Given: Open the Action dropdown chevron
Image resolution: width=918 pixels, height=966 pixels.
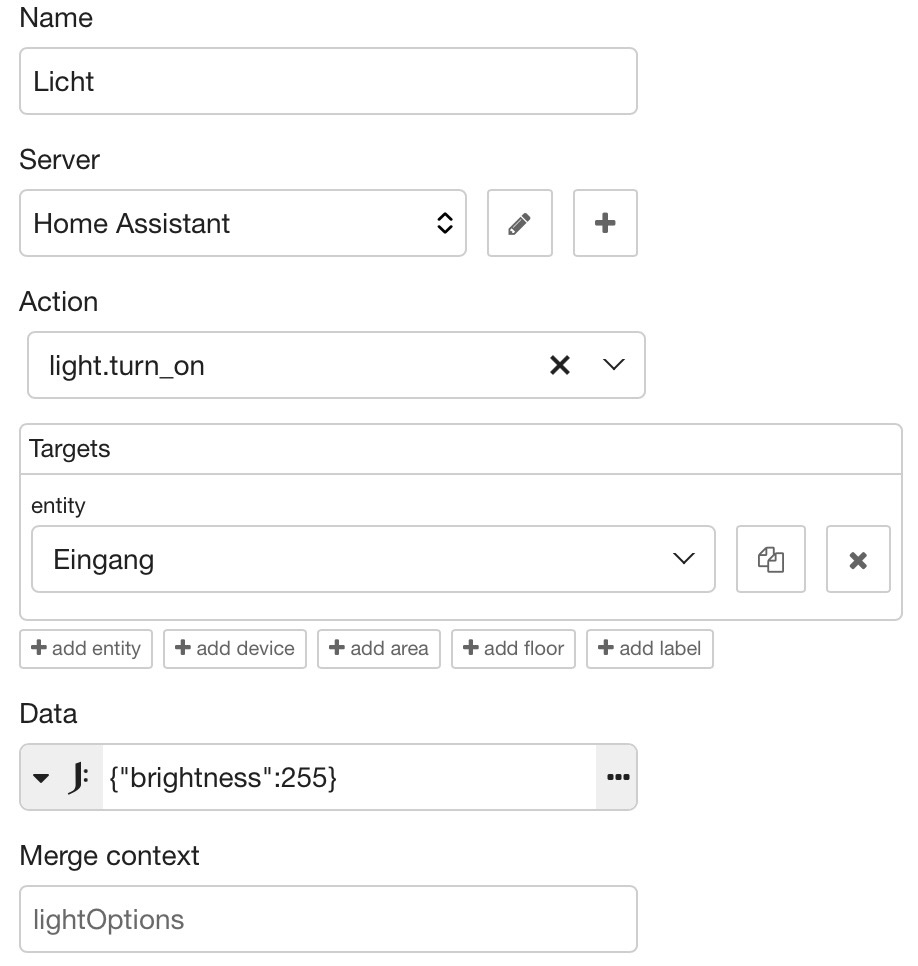Looking at the screenshot, I should pyautogui.click(x=614, y=365).
